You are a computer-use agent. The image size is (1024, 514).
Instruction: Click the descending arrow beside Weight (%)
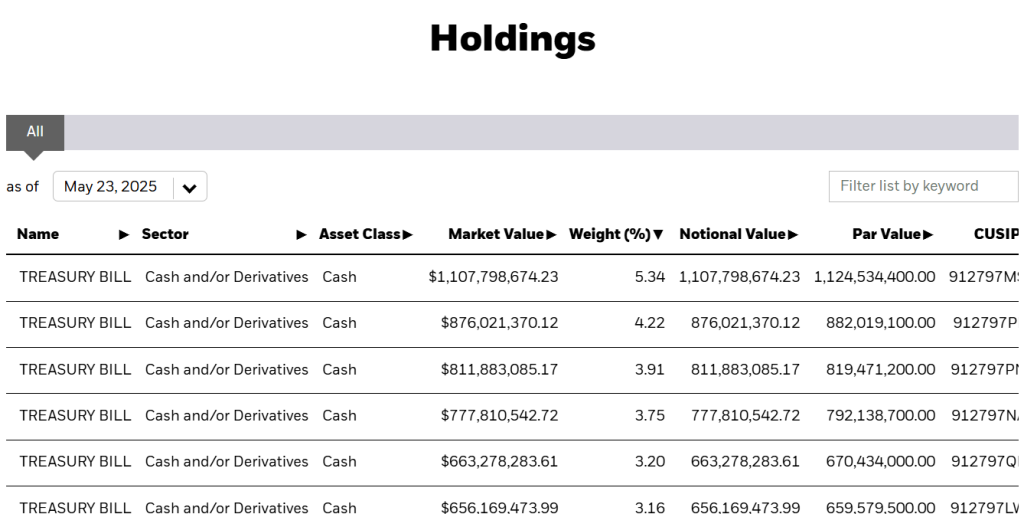658,234
